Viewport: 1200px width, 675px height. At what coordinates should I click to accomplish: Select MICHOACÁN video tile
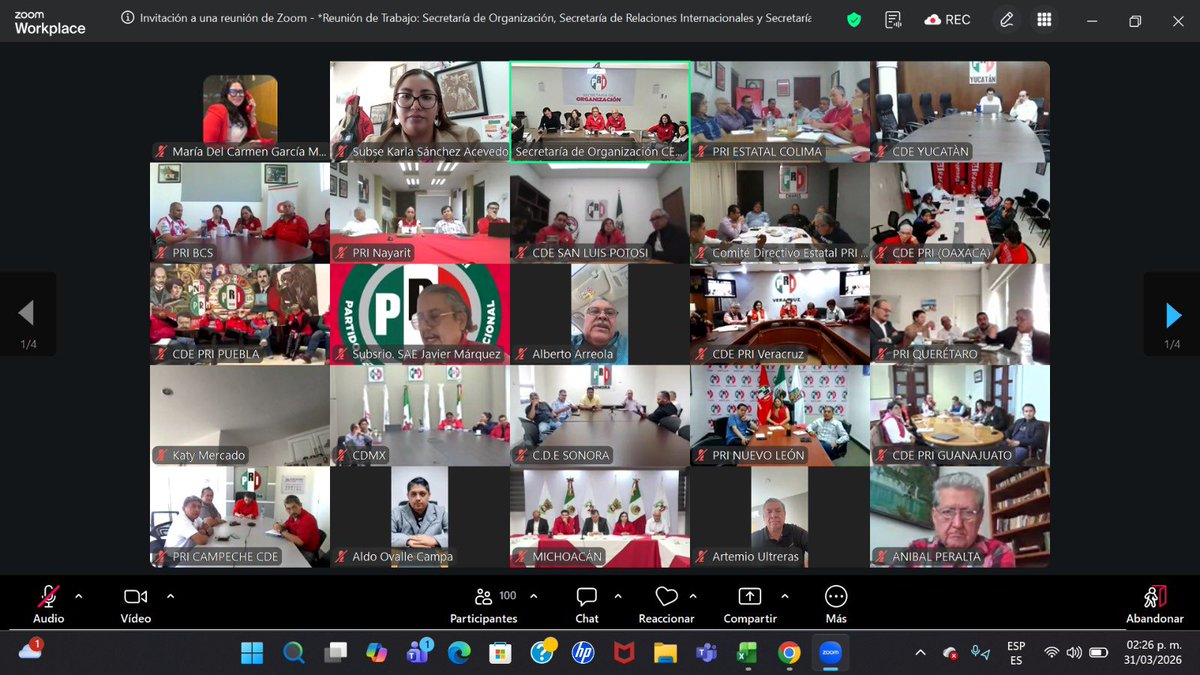click(x=600, y=517)
